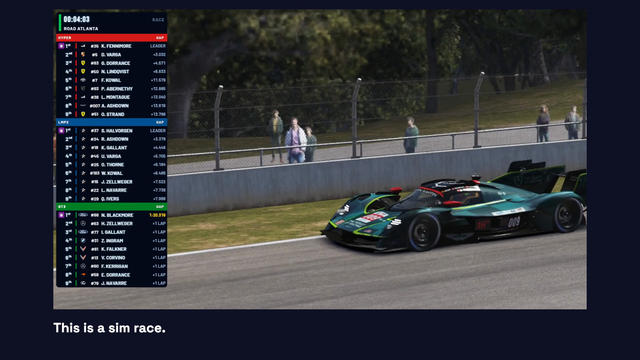Click driver name W. KOWAL

point(112,173)
